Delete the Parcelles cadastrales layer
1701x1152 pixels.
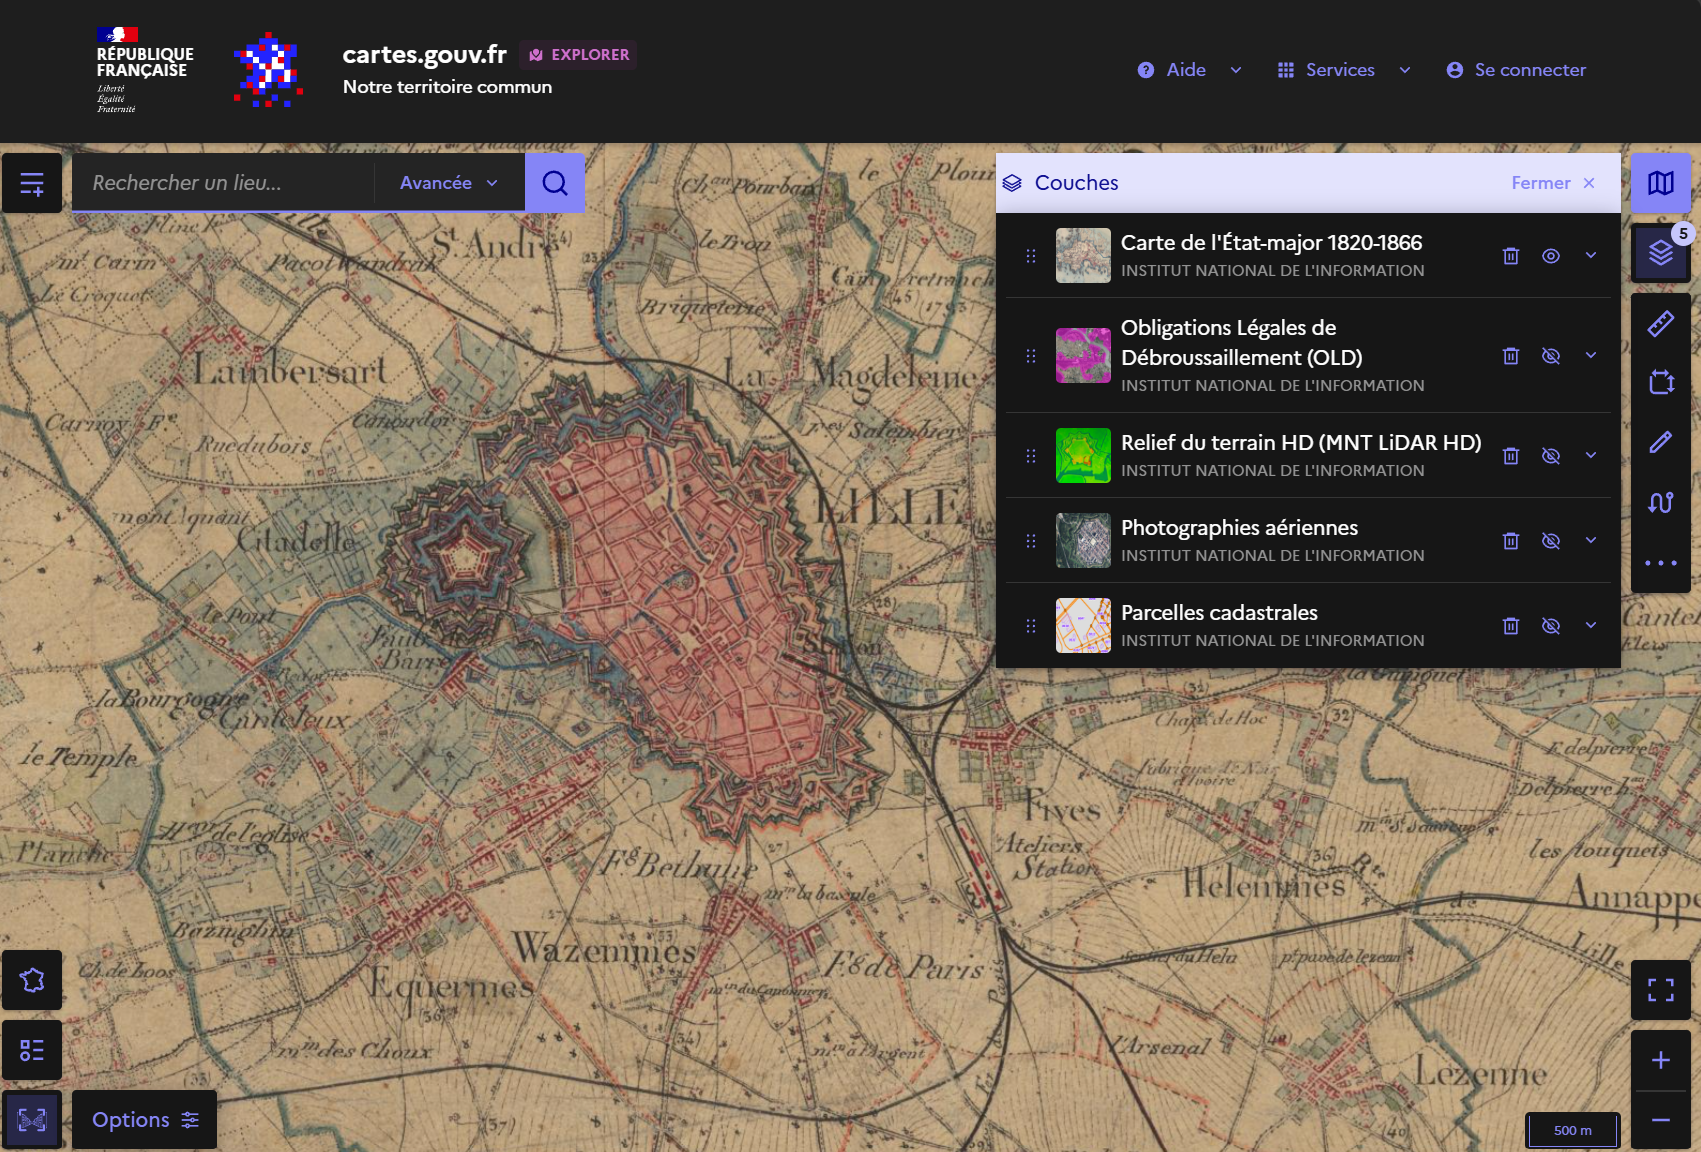[x=1511, y=626]
